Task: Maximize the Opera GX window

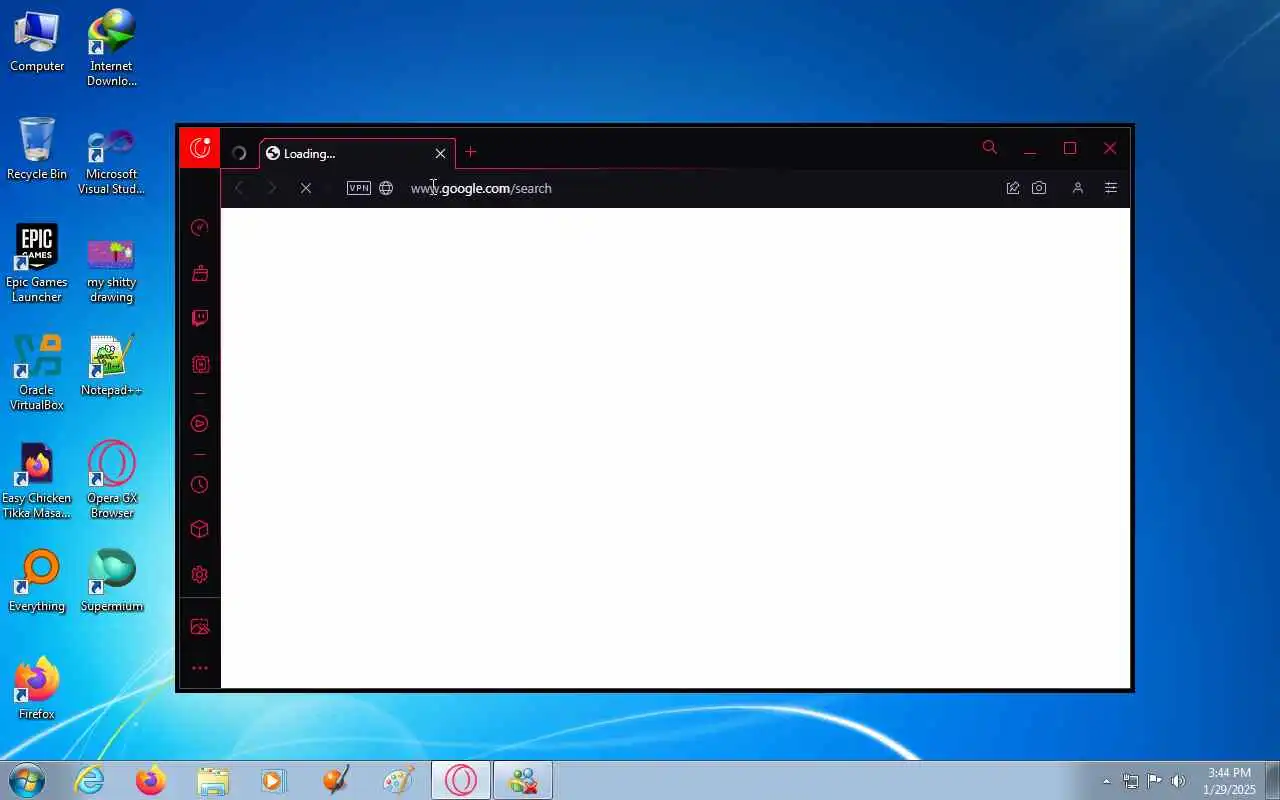Action: pyautogui.click(x=1070, y=148)
